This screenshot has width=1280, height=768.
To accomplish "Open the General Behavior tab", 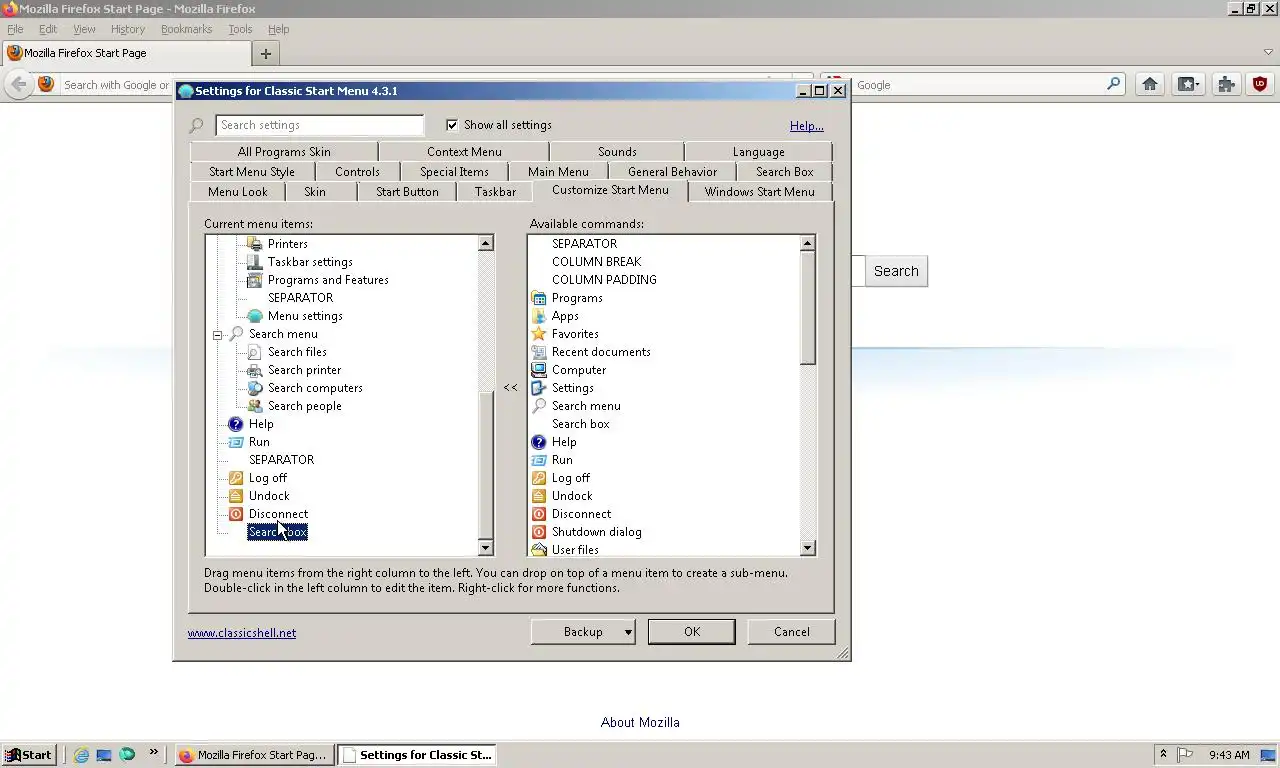I will click(x=672, y=172).
